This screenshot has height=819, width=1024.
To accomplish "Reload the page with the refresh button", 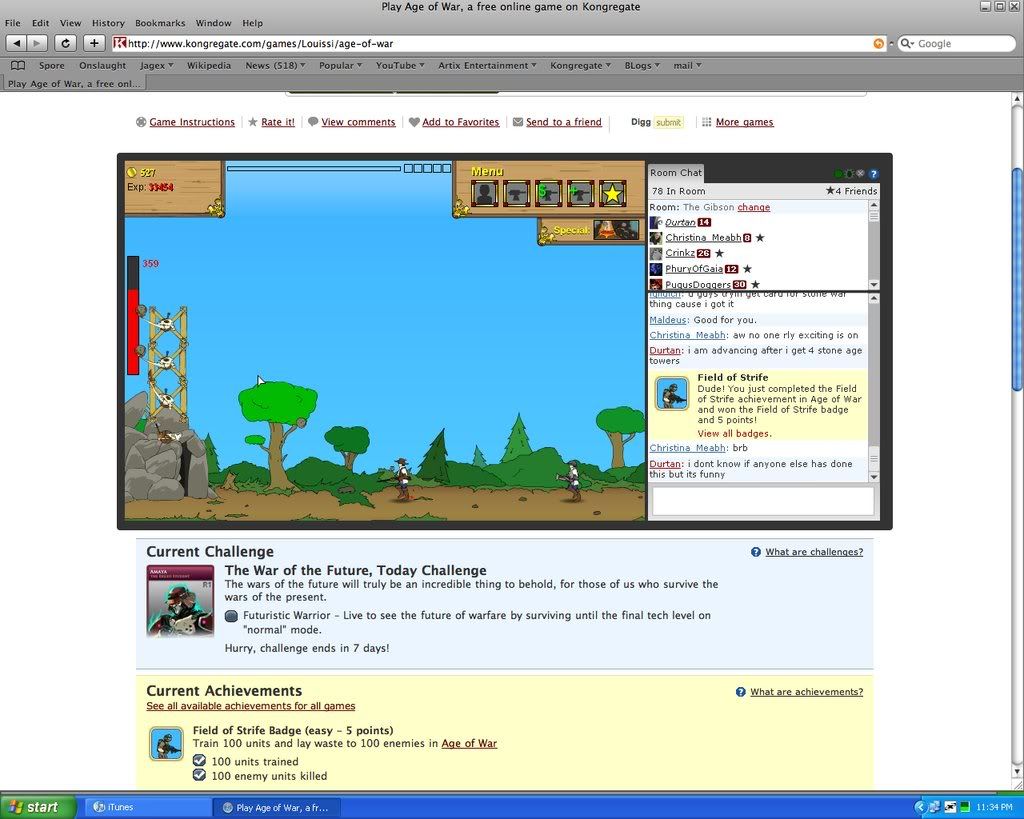I will click(x=65, y=43).
